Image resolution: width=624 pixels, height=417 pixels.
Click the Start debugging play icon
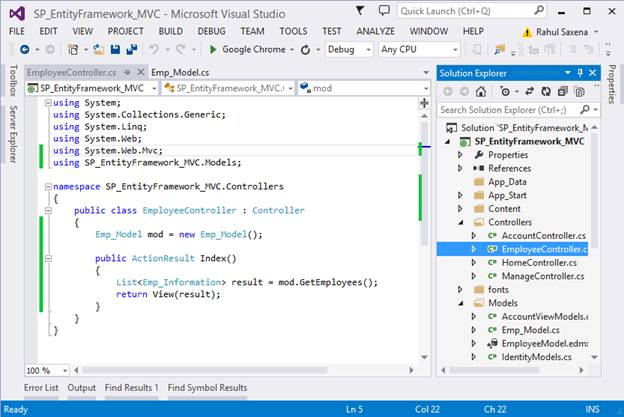point(213,49)
